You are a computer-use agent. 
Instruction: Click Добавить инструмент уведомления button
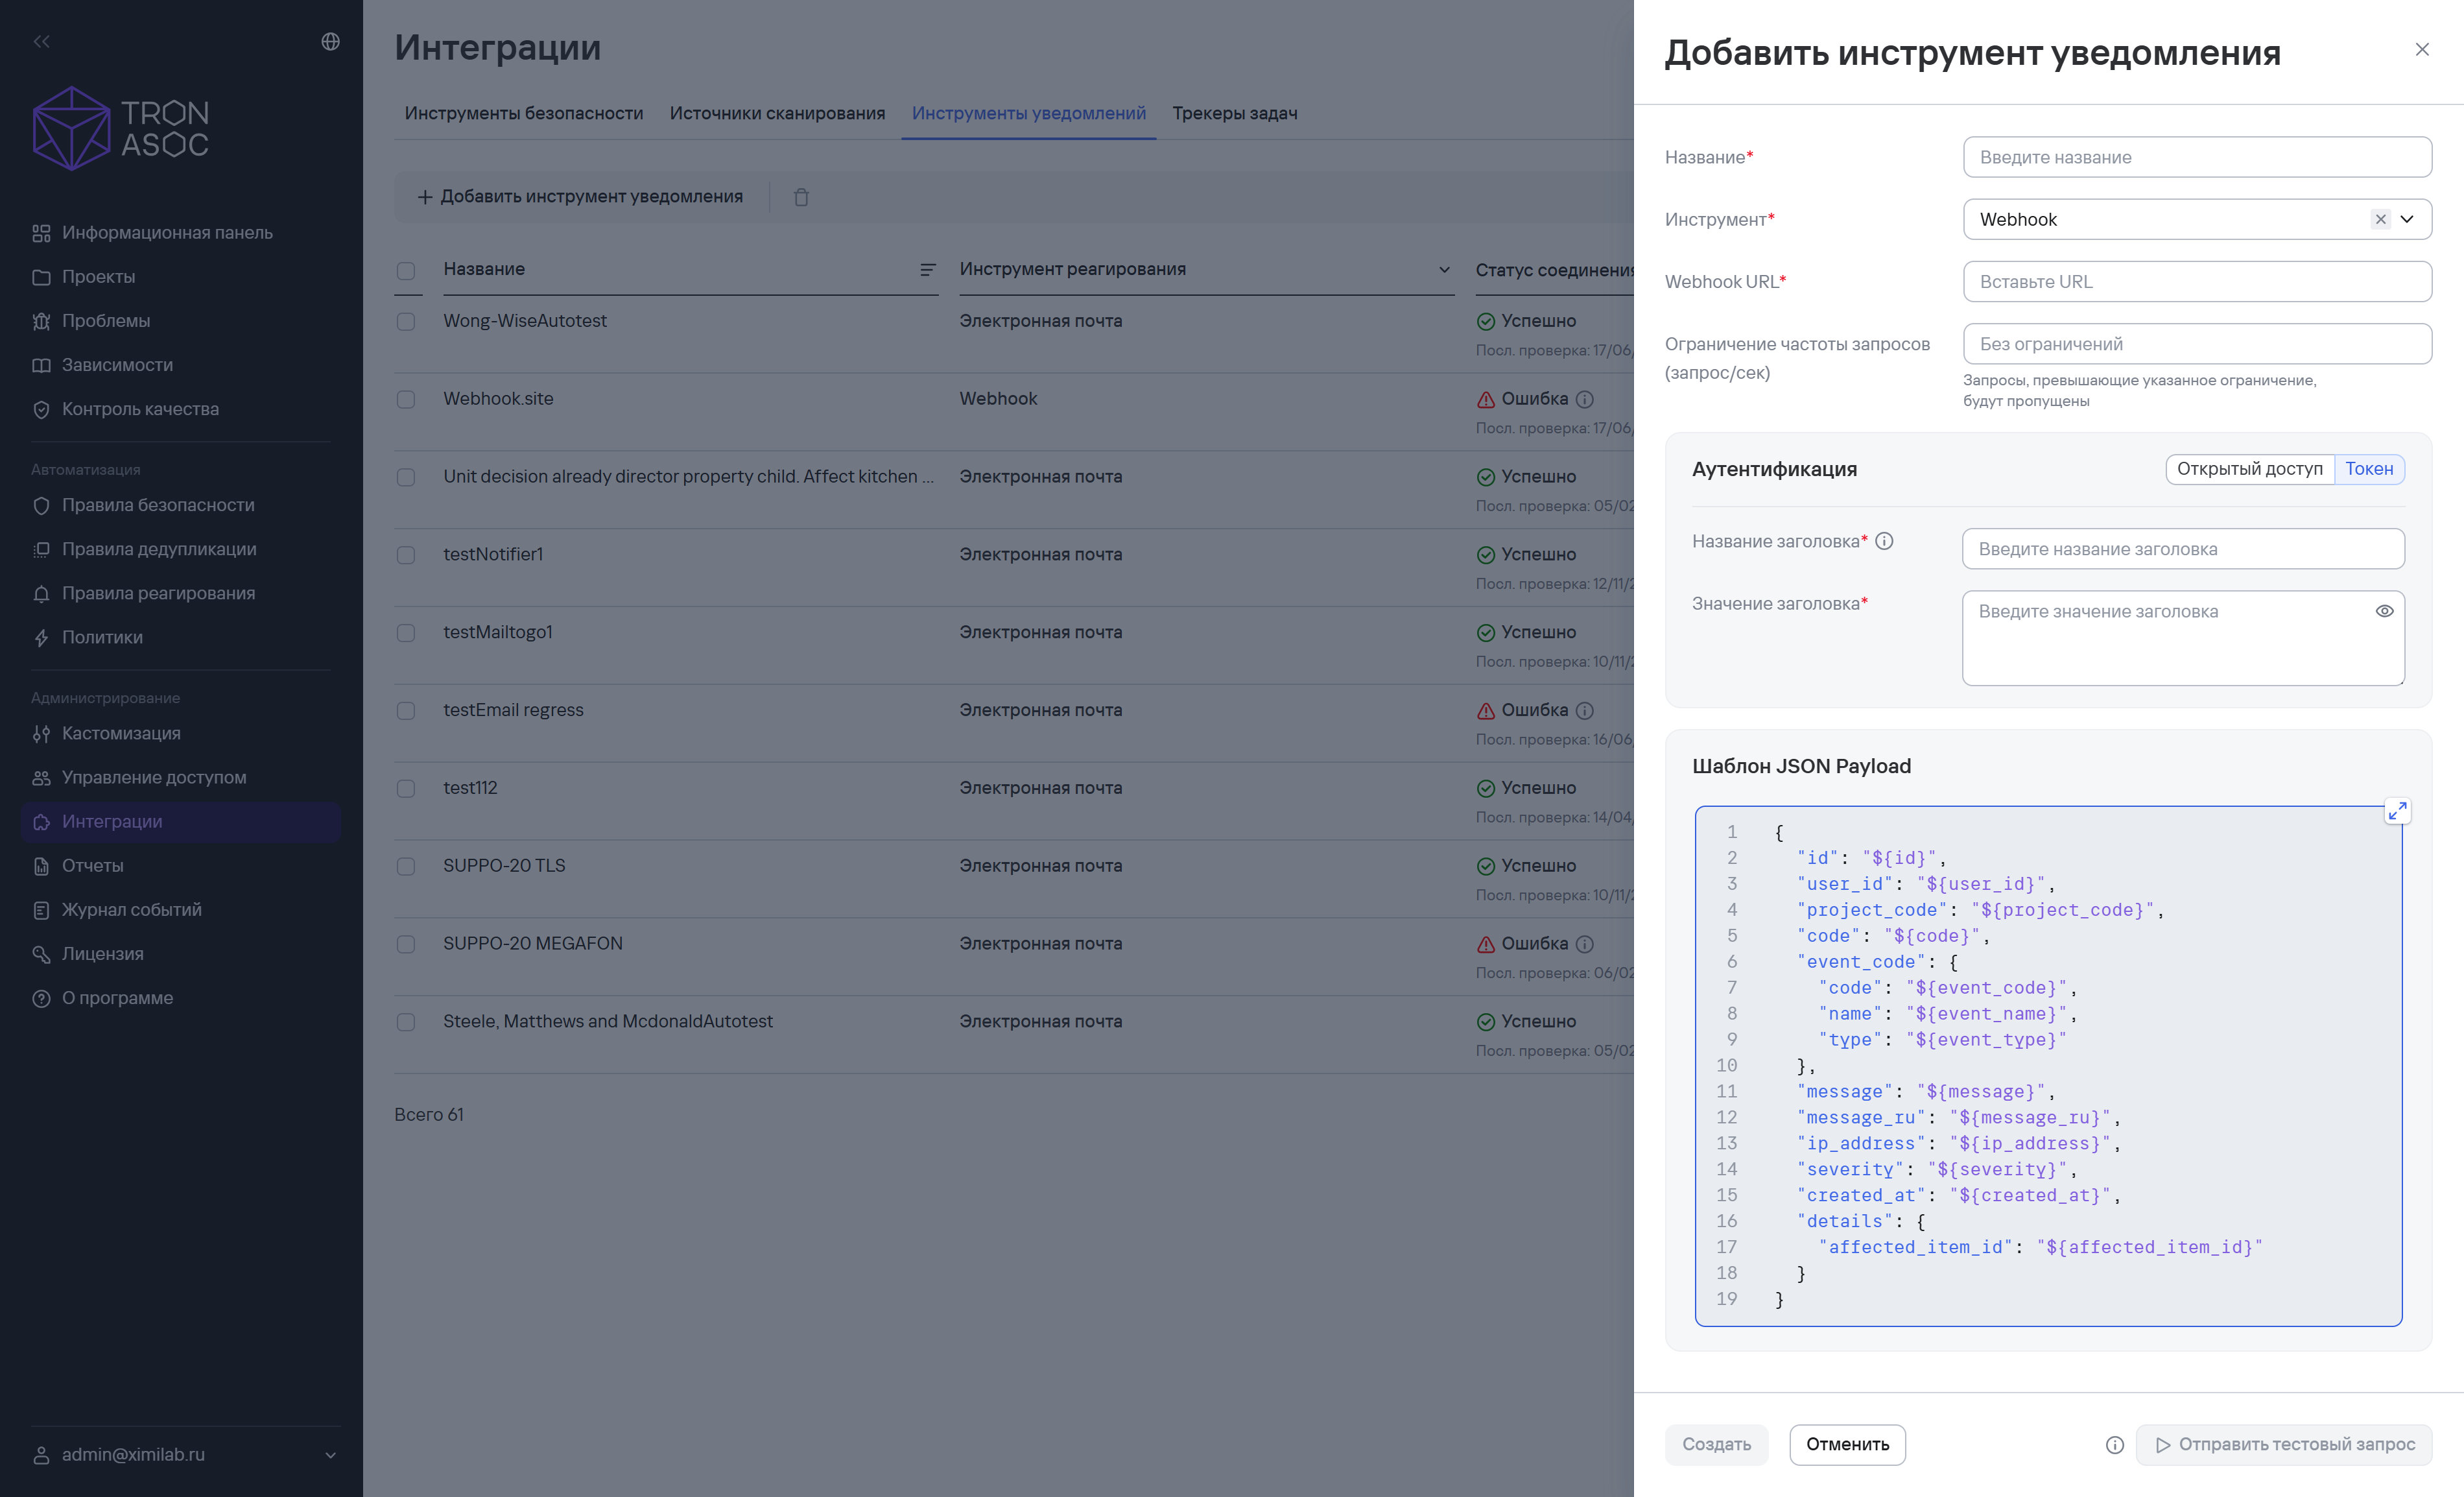[x=580, y=197]
